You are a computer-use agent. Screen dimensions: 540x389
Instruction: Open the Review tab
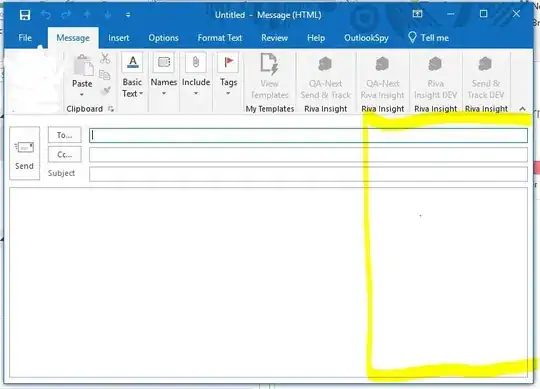(x=274, y=38)
